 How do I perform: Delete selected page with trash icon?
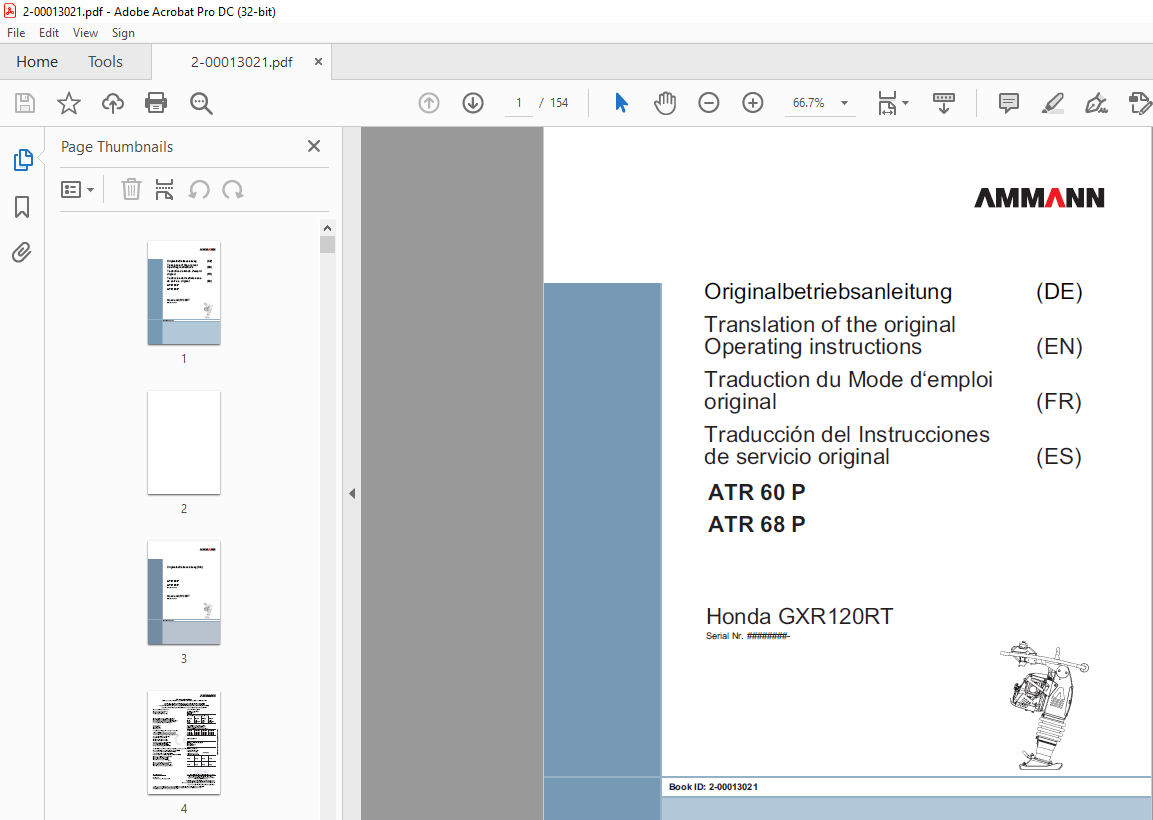pyautogui.click(x=131, y=190)
